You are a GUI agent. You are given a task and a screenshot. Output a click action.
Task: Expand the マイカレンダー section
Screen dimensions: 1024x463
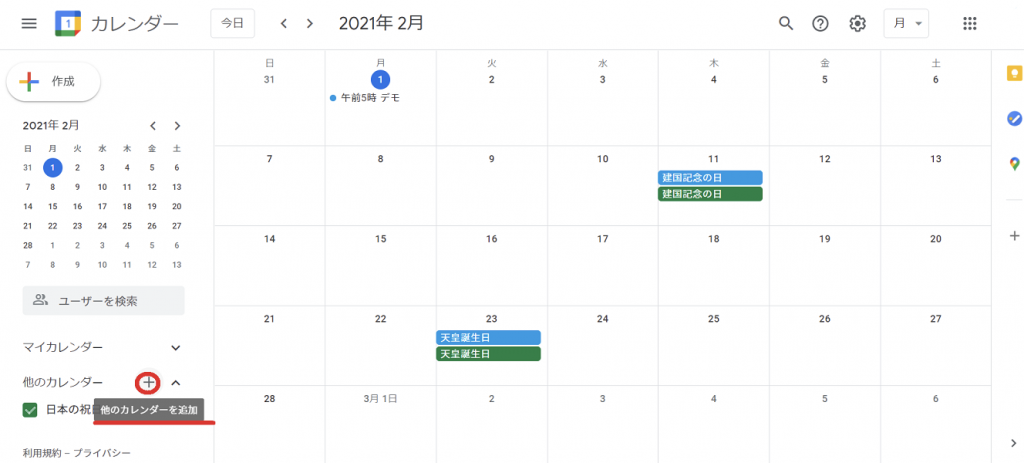point(176,347)
